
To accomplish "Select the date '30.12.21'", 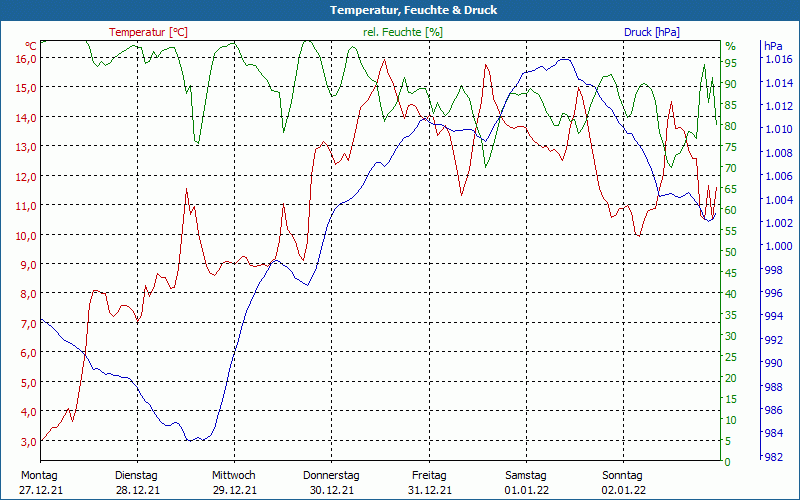I will point(332,490).
